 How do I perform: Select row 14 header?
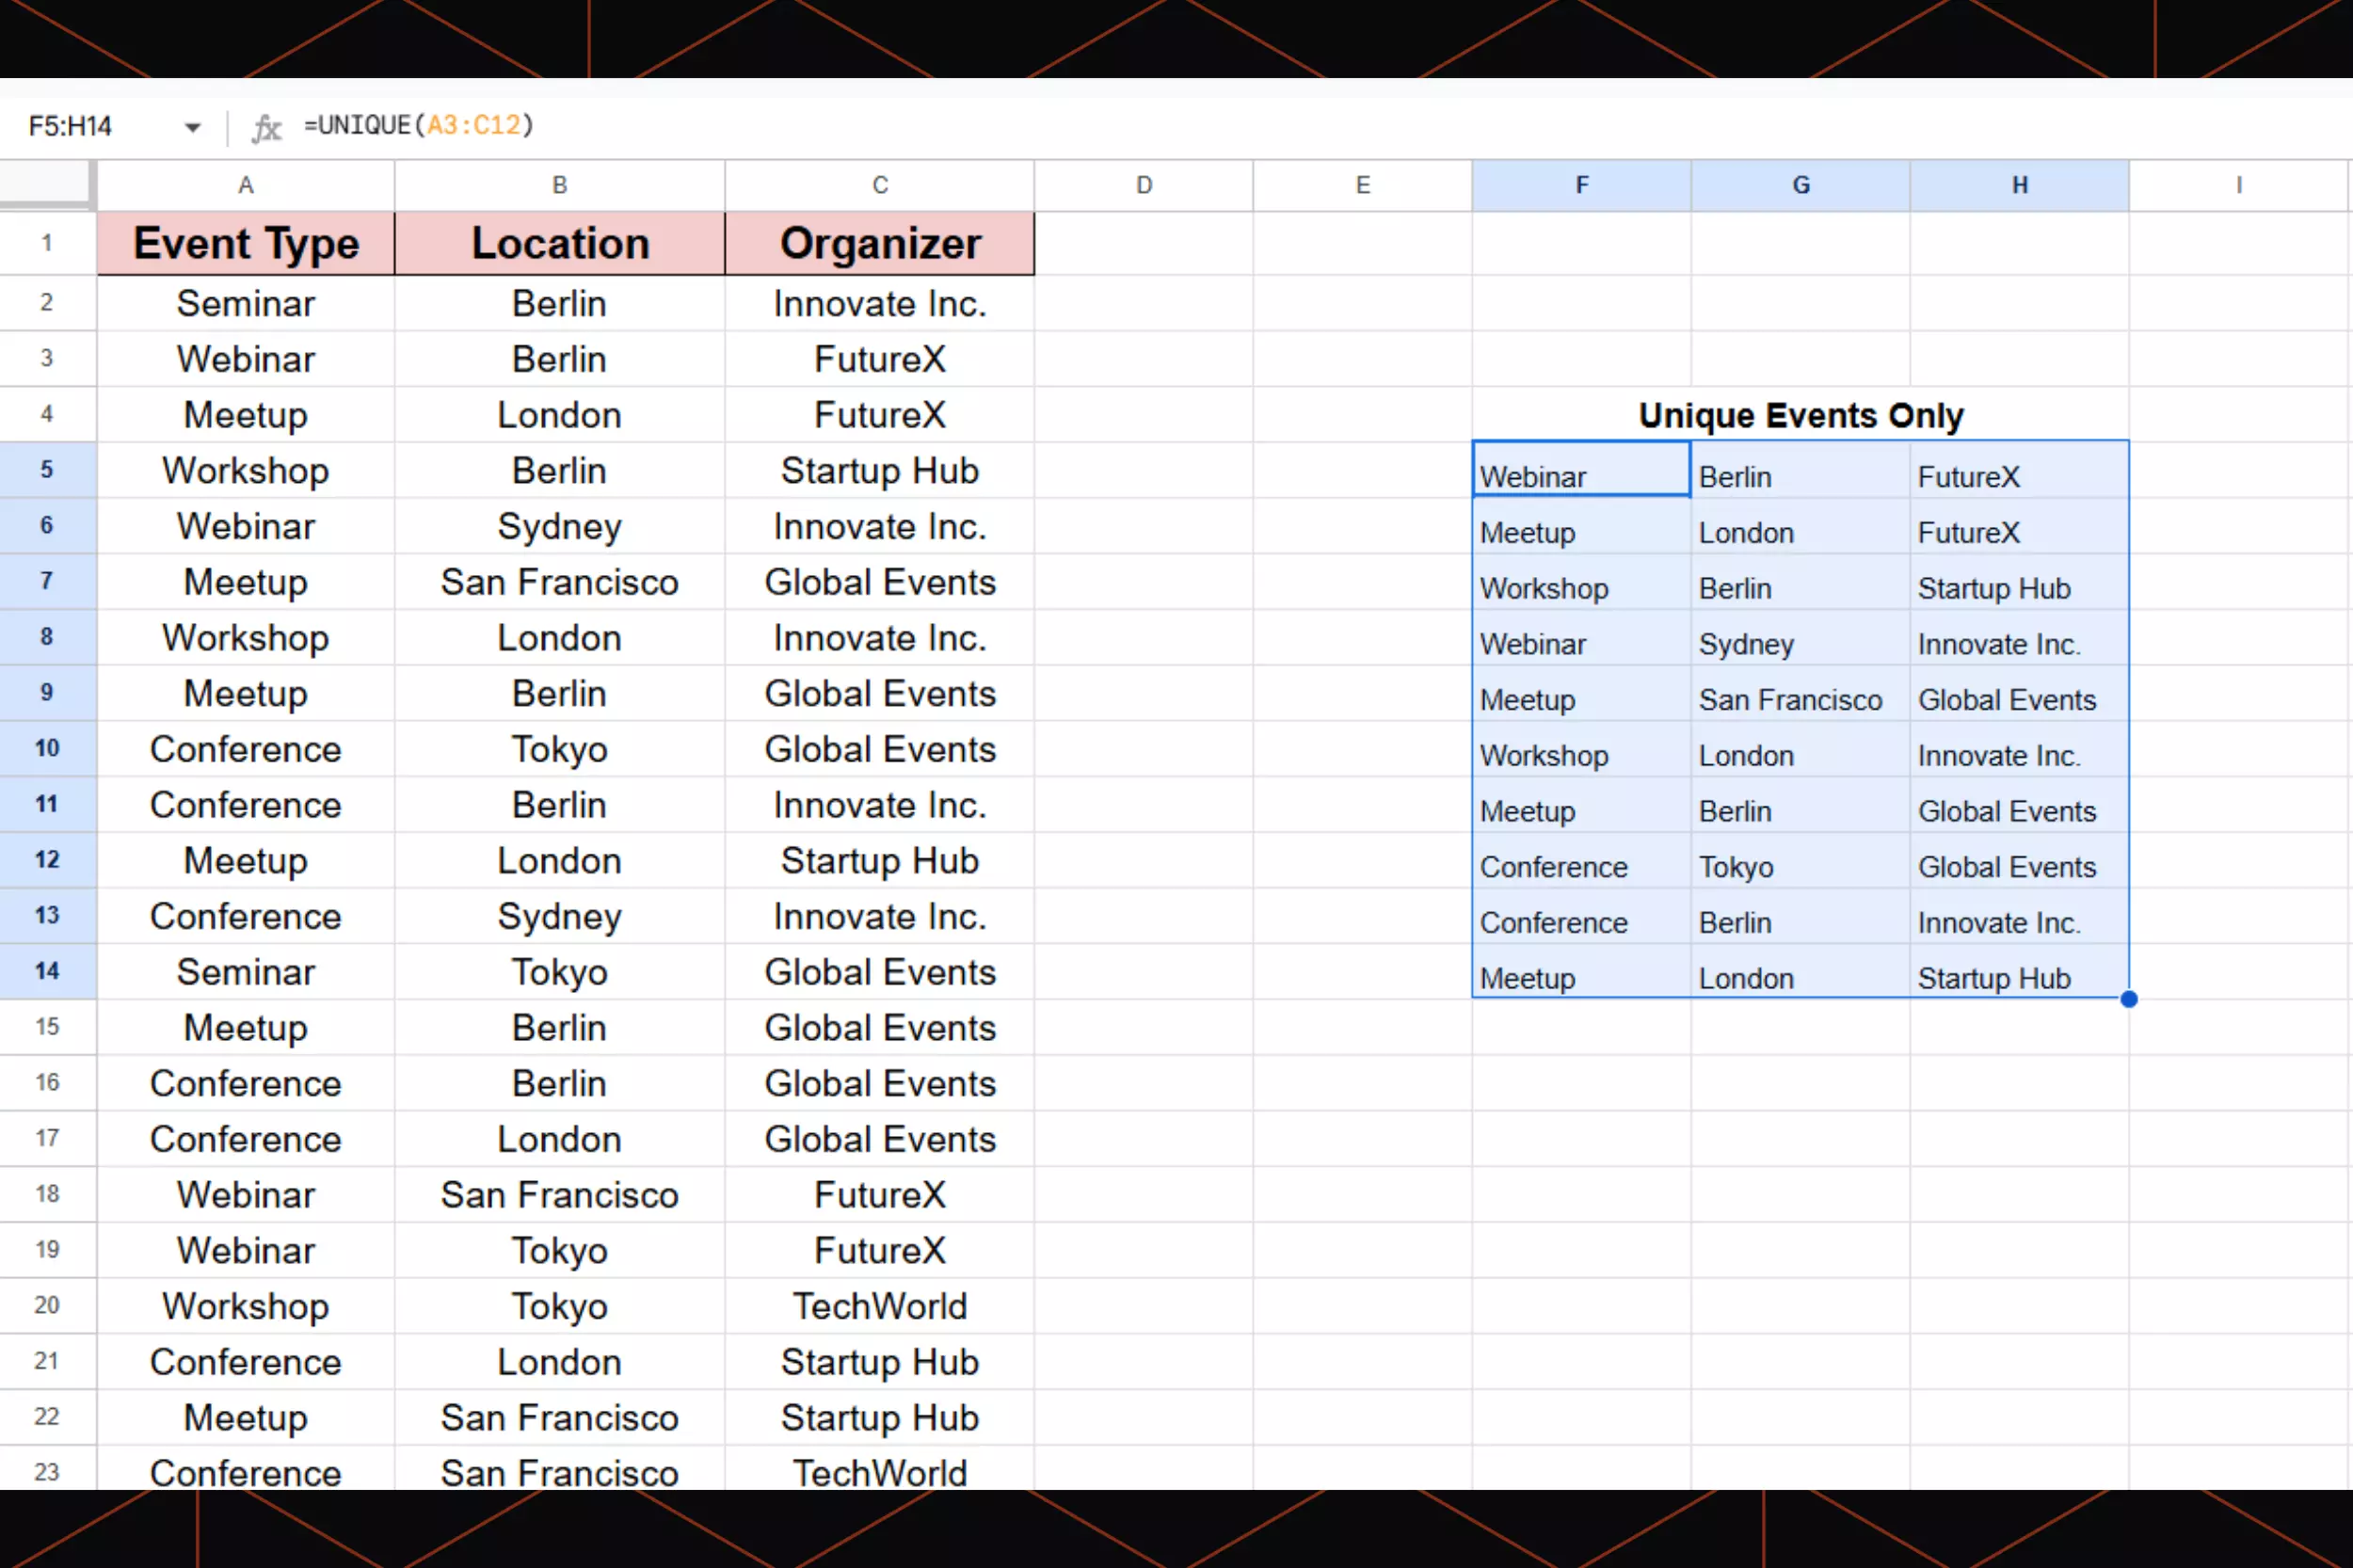coord(47,971)
